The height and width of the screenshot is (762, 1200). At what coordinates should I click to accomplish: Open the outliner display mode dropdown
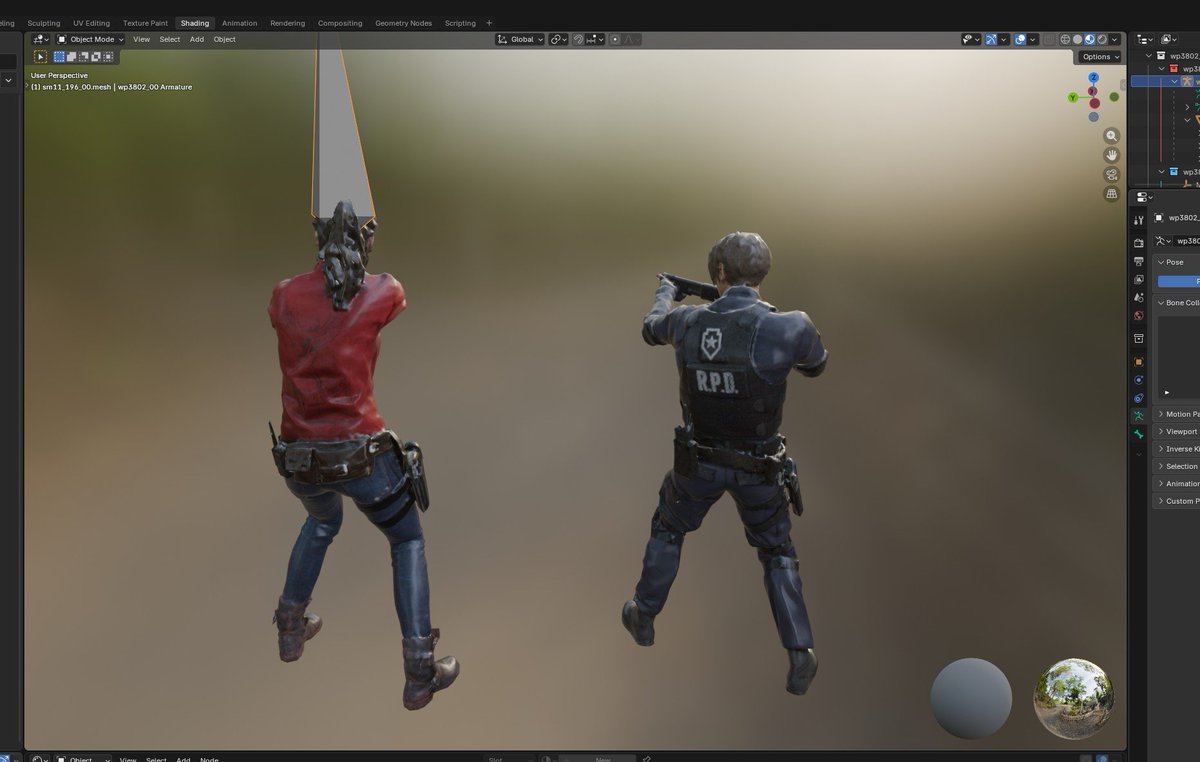(1146, 39)
